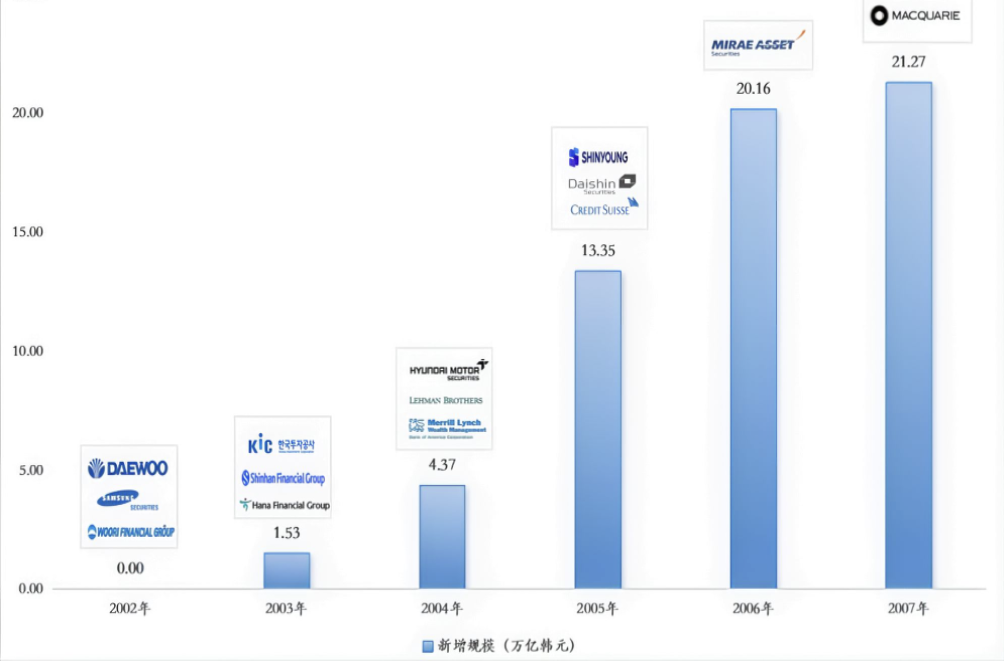Click the y-axis value 5.00
The width and height of the screenshot is (1004, 664).
(31, 470)
